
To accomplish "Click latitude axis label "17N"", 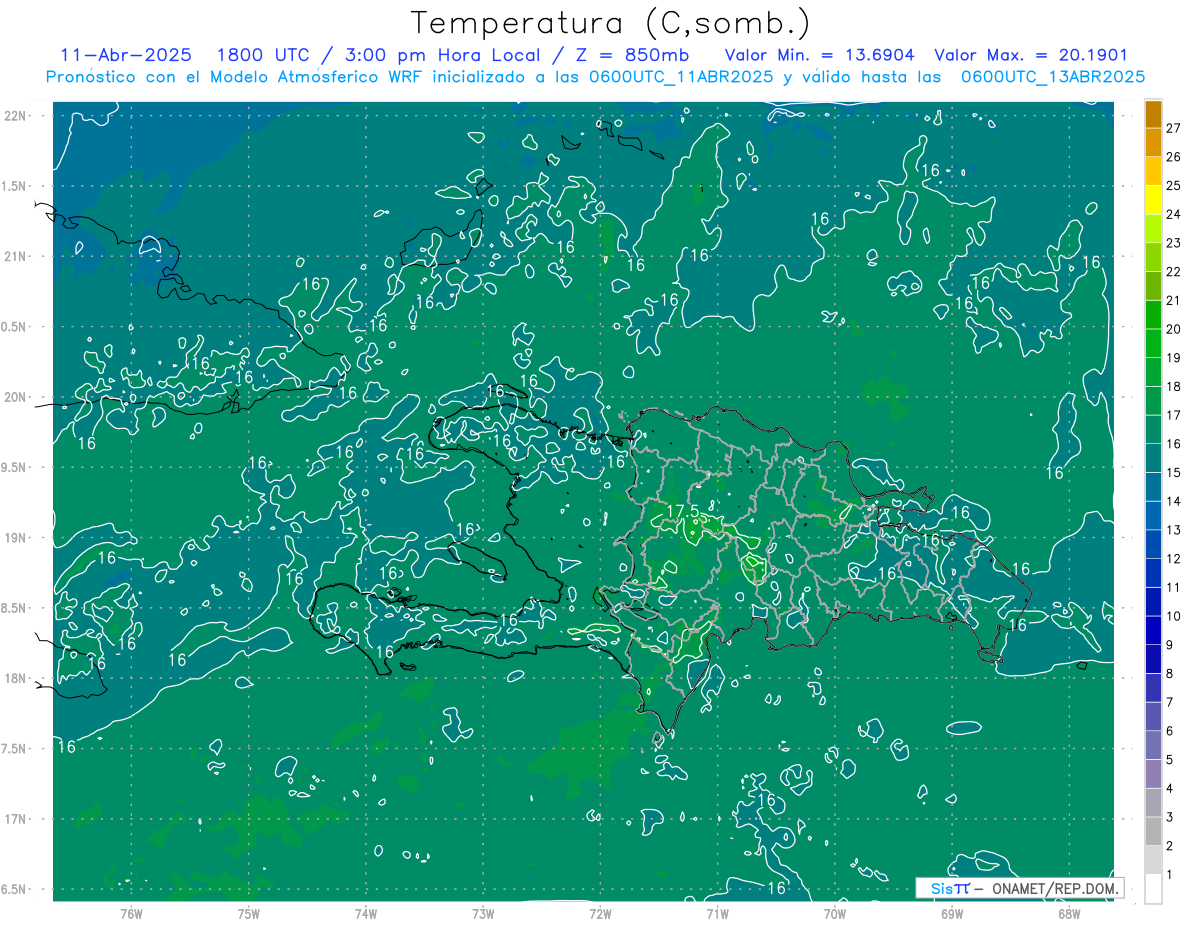I will coord(17,819).
